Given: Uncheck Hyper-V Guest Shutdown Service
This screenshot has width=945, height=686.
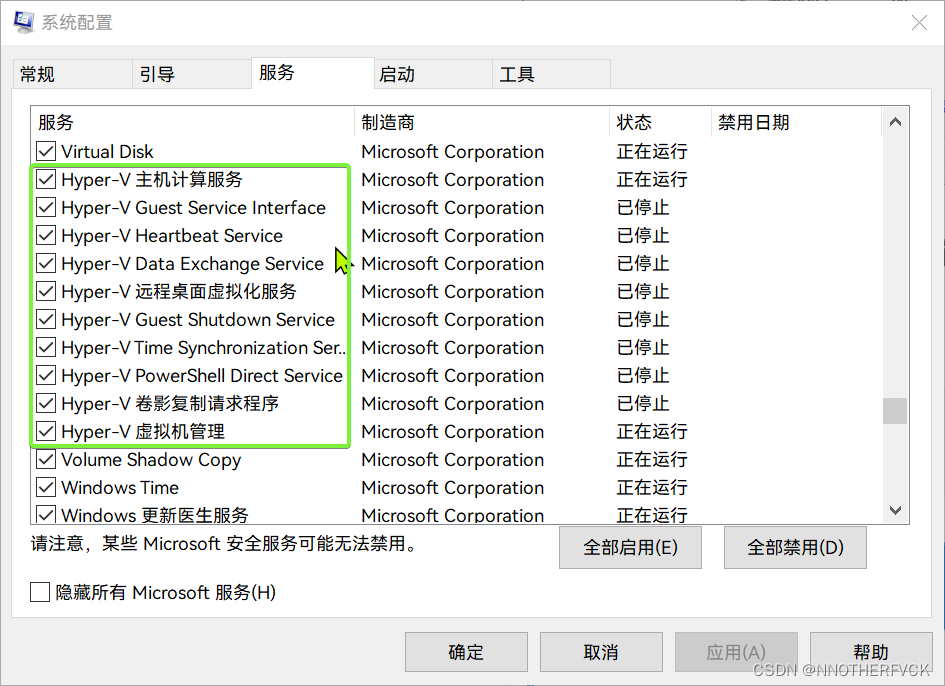Looking at the screenshot, I should (46, 319).
